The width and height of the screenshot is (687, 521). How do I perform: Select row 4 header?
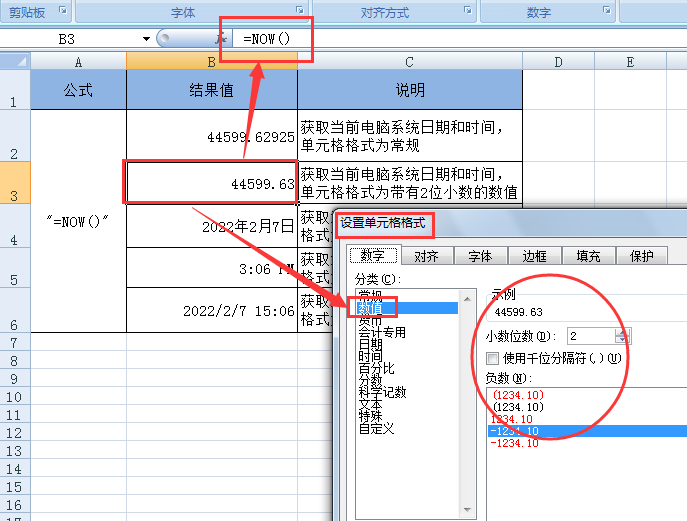coord(15,226)
